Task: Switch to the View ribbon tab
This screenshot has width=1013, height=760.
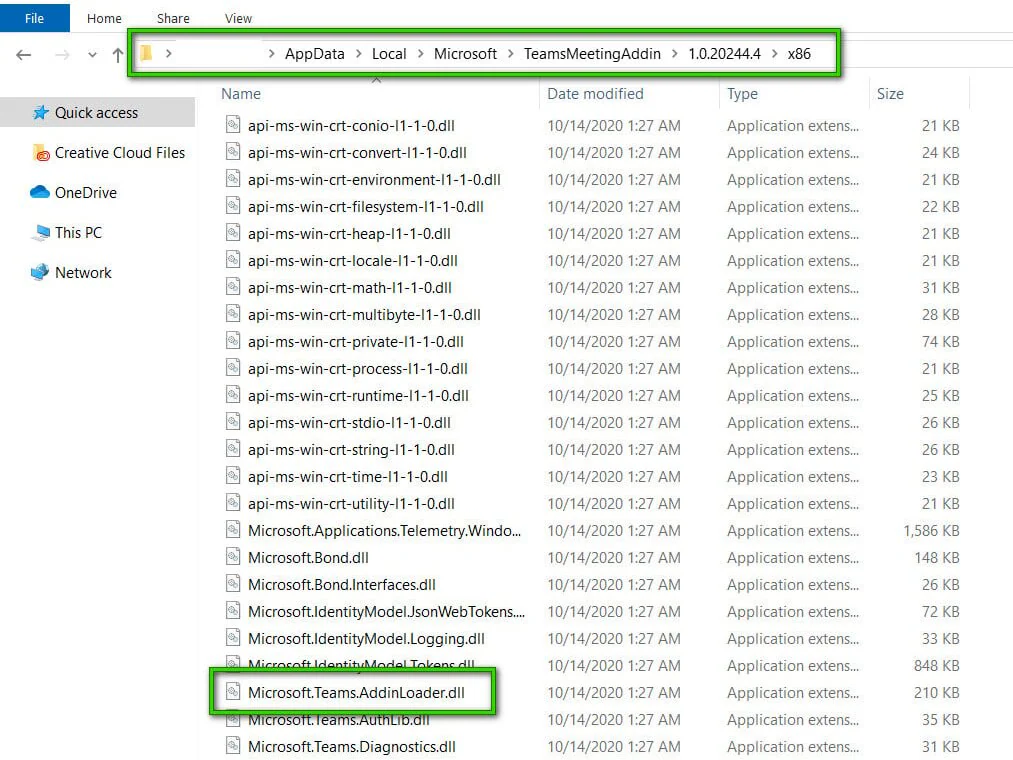Action: point(238,18)
